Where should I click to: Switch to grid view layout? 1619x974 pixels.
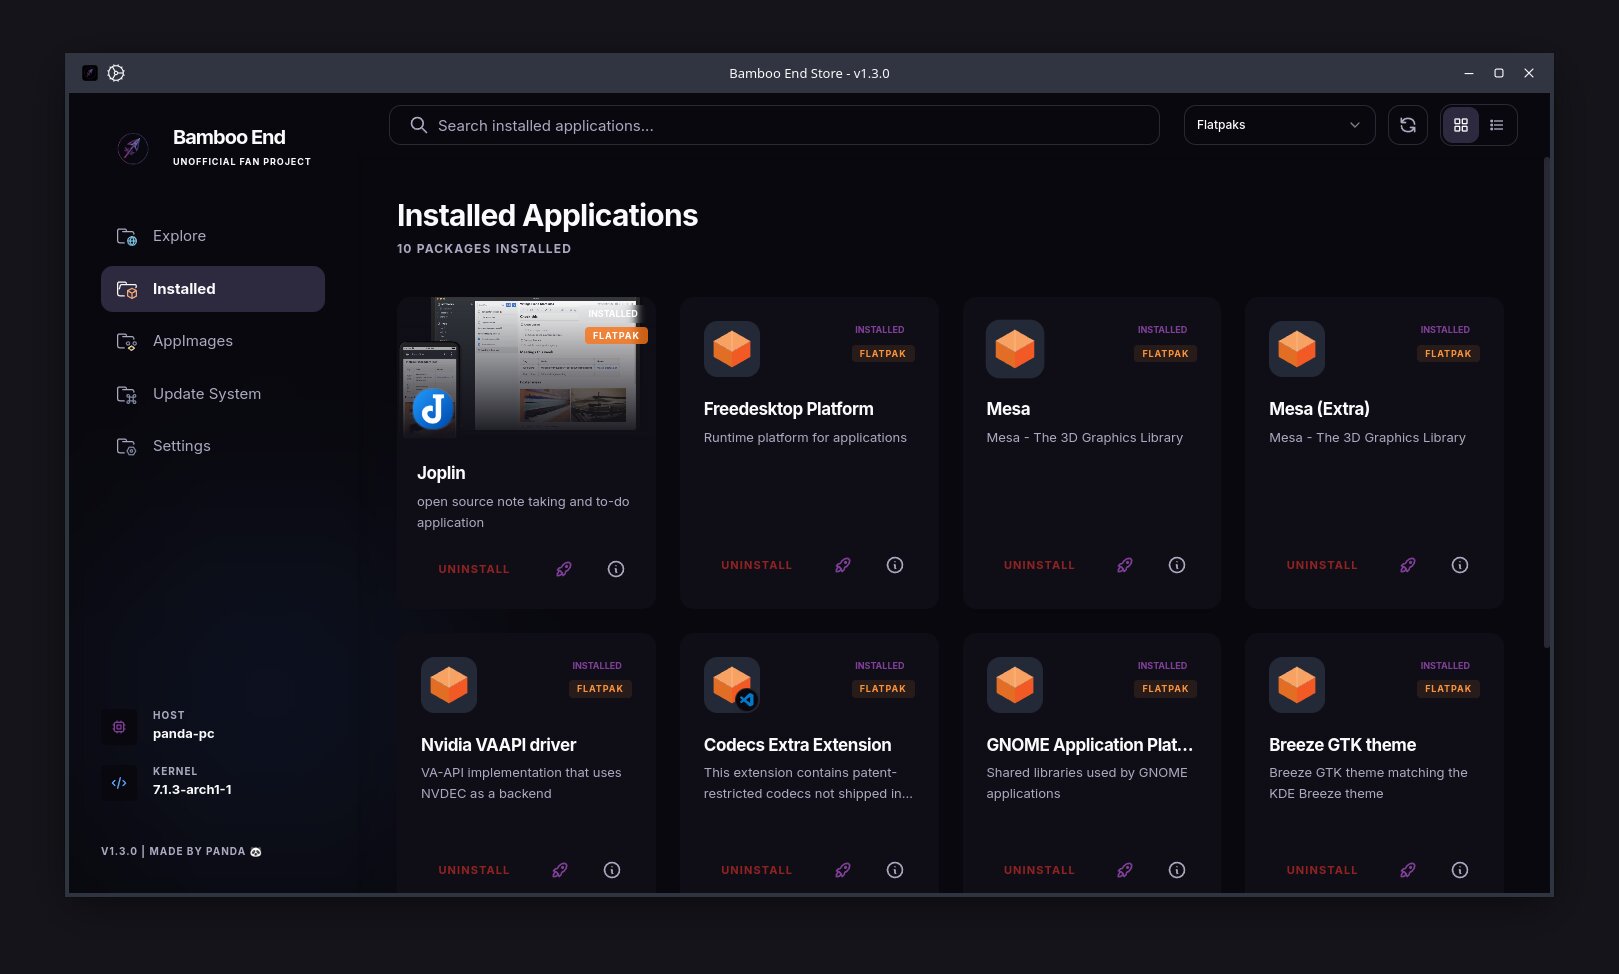coord(1461,125)
